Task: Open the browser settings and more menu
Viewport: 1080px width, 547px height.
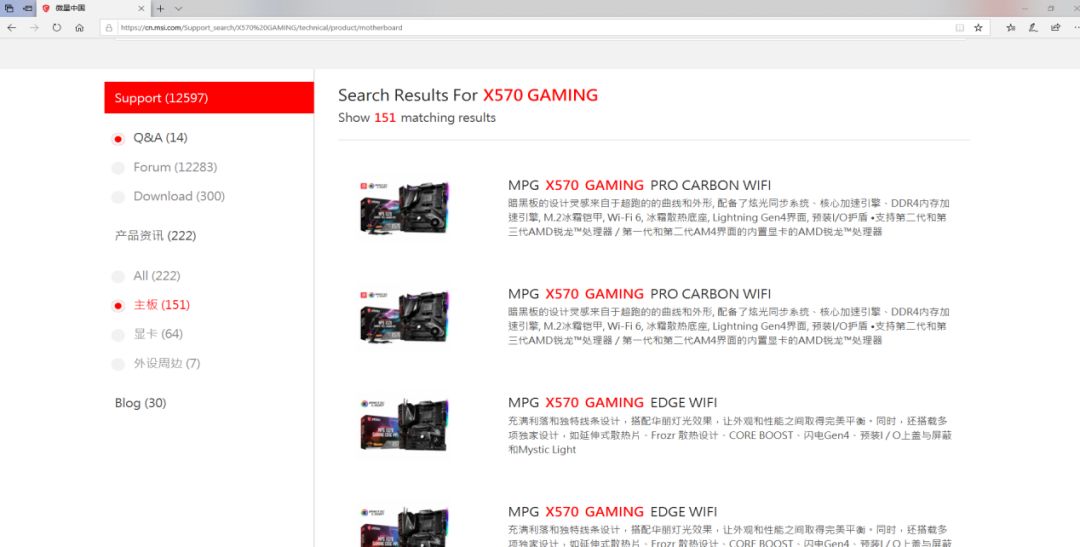Action: [1076, 28]
